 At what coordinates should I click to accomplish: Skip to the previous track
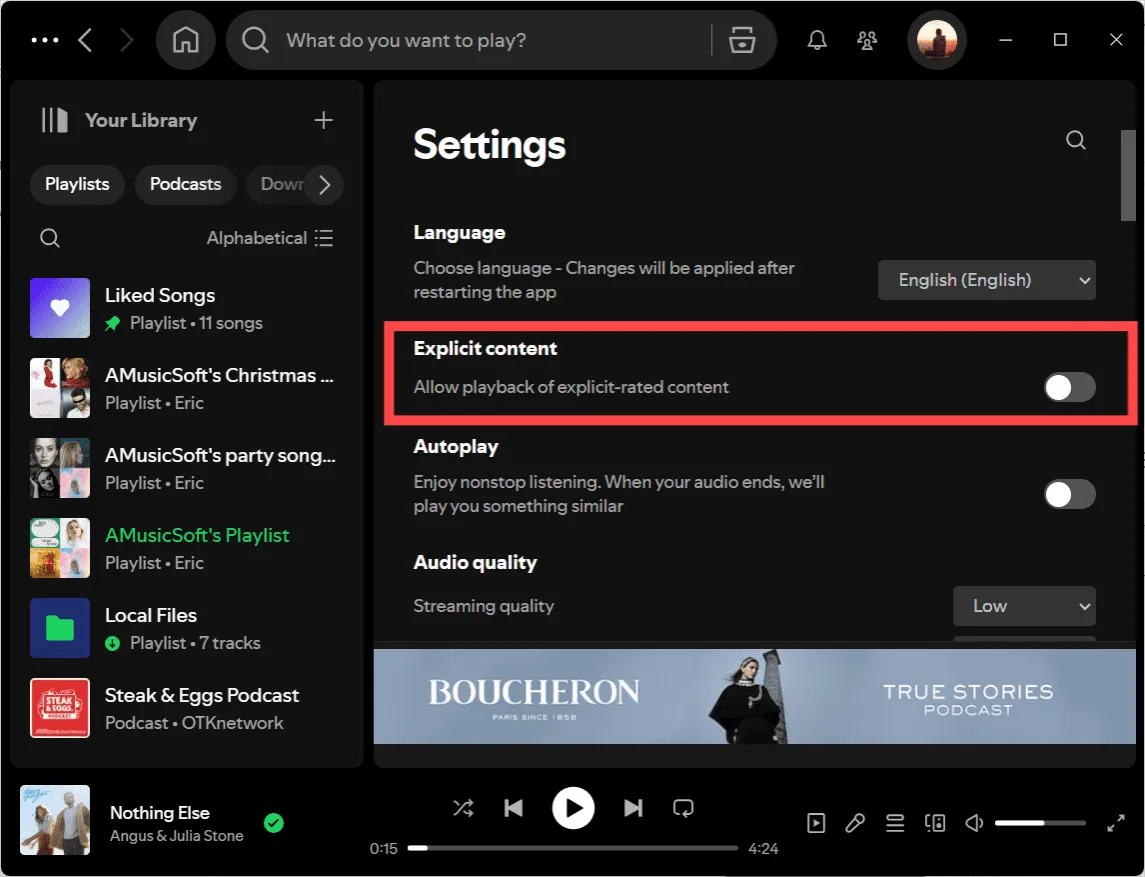(x=513, y=808)
